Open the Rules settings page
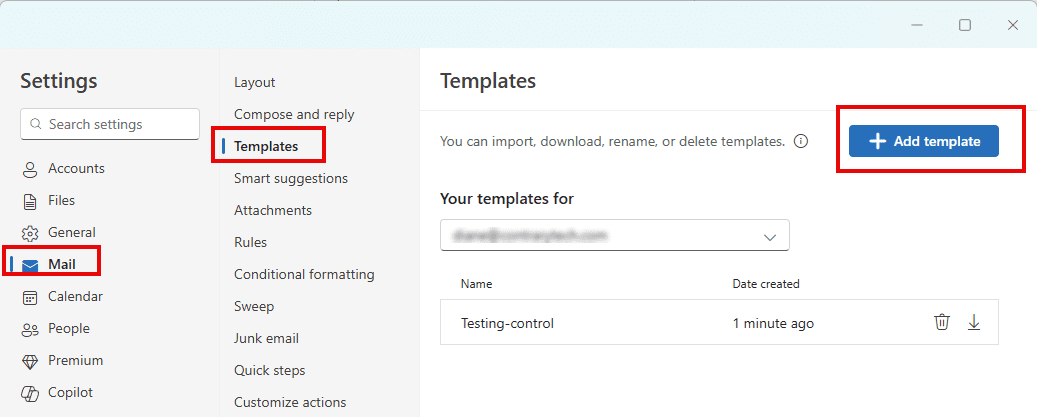This screenshot has height=417, width=1037. 250,242
